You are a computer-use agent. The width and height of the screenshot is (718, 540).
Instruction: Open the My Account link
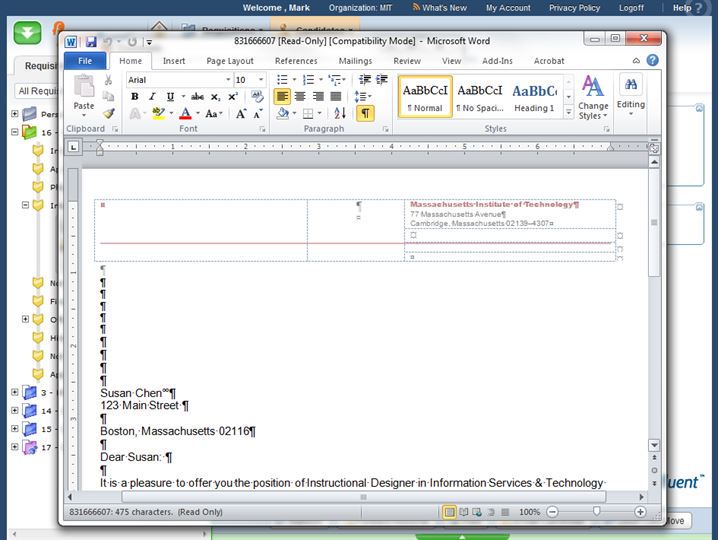coord(508,8)
